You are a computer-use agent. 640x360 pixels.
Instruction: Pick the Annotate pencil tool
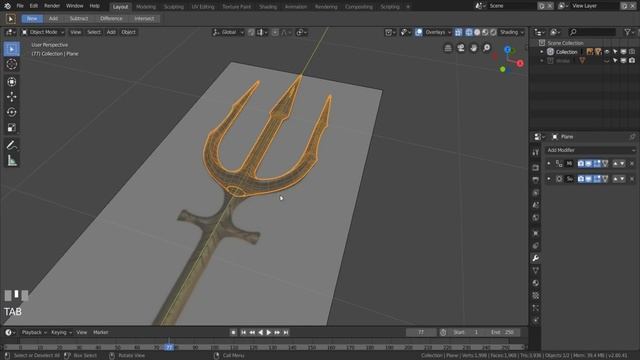pyautogui.click(x=12, y=145)
